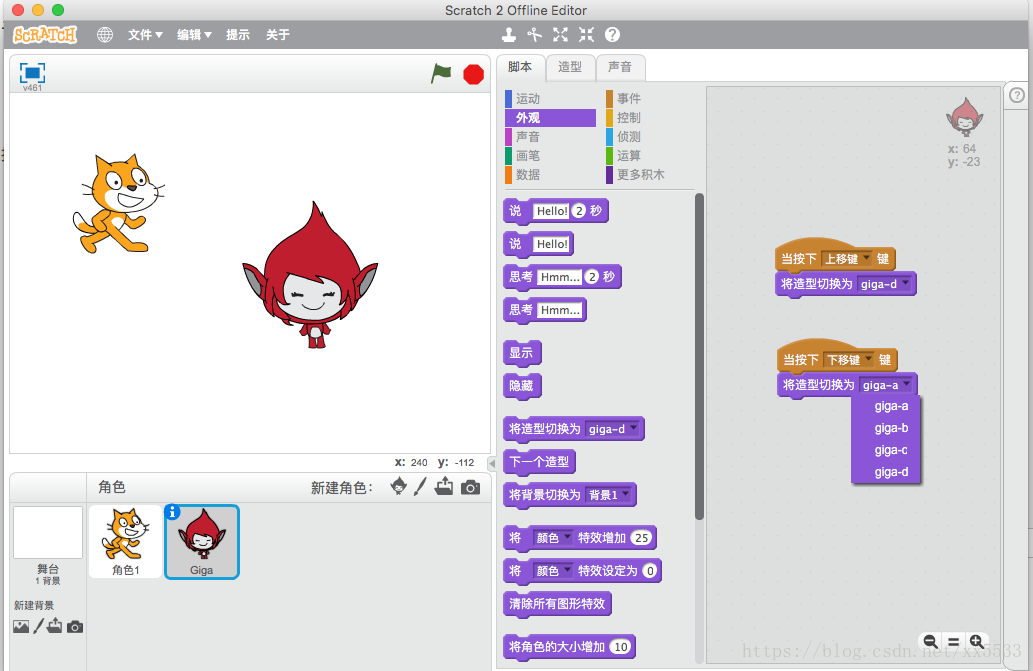The image size is (1033, 671).
Task: Choose new sprite from library icon
Action: (398, 487)
